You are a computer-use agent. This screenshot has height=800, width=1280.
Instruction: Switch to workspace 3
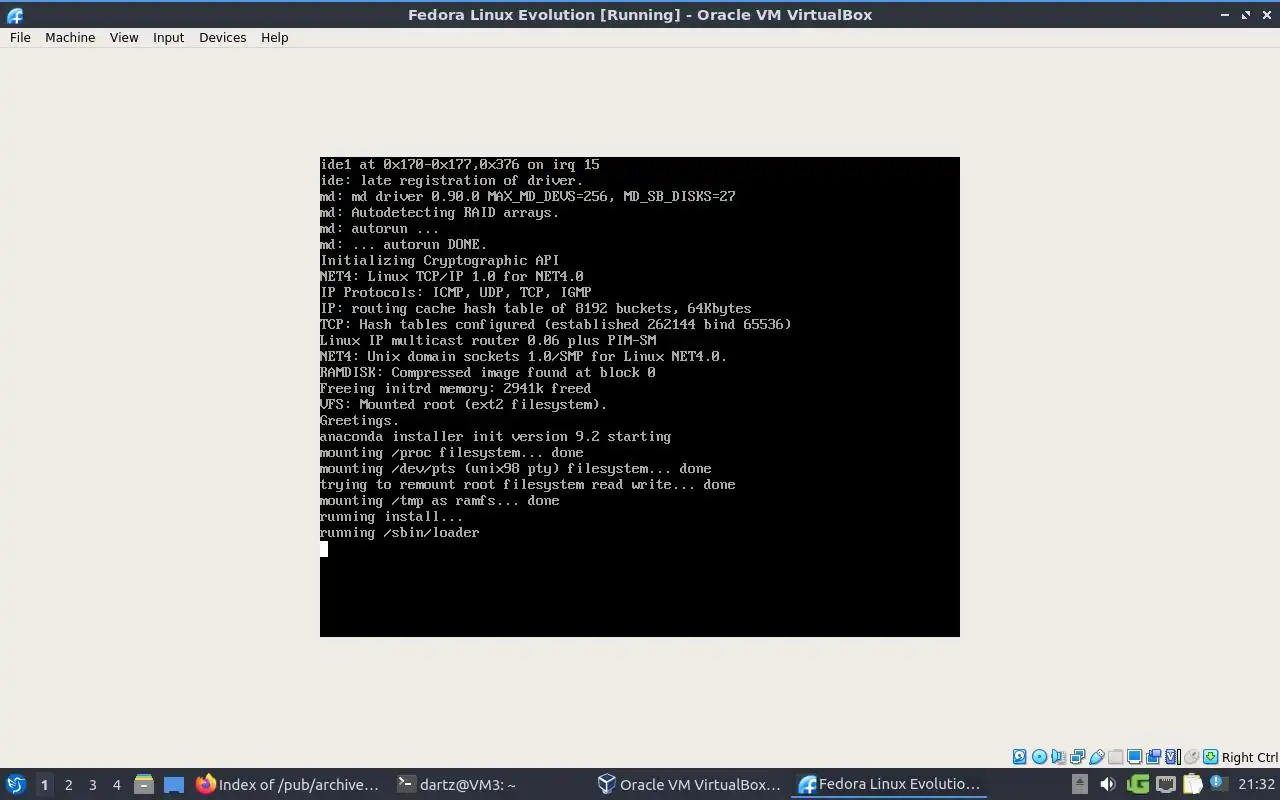click(x=92, y=785)
